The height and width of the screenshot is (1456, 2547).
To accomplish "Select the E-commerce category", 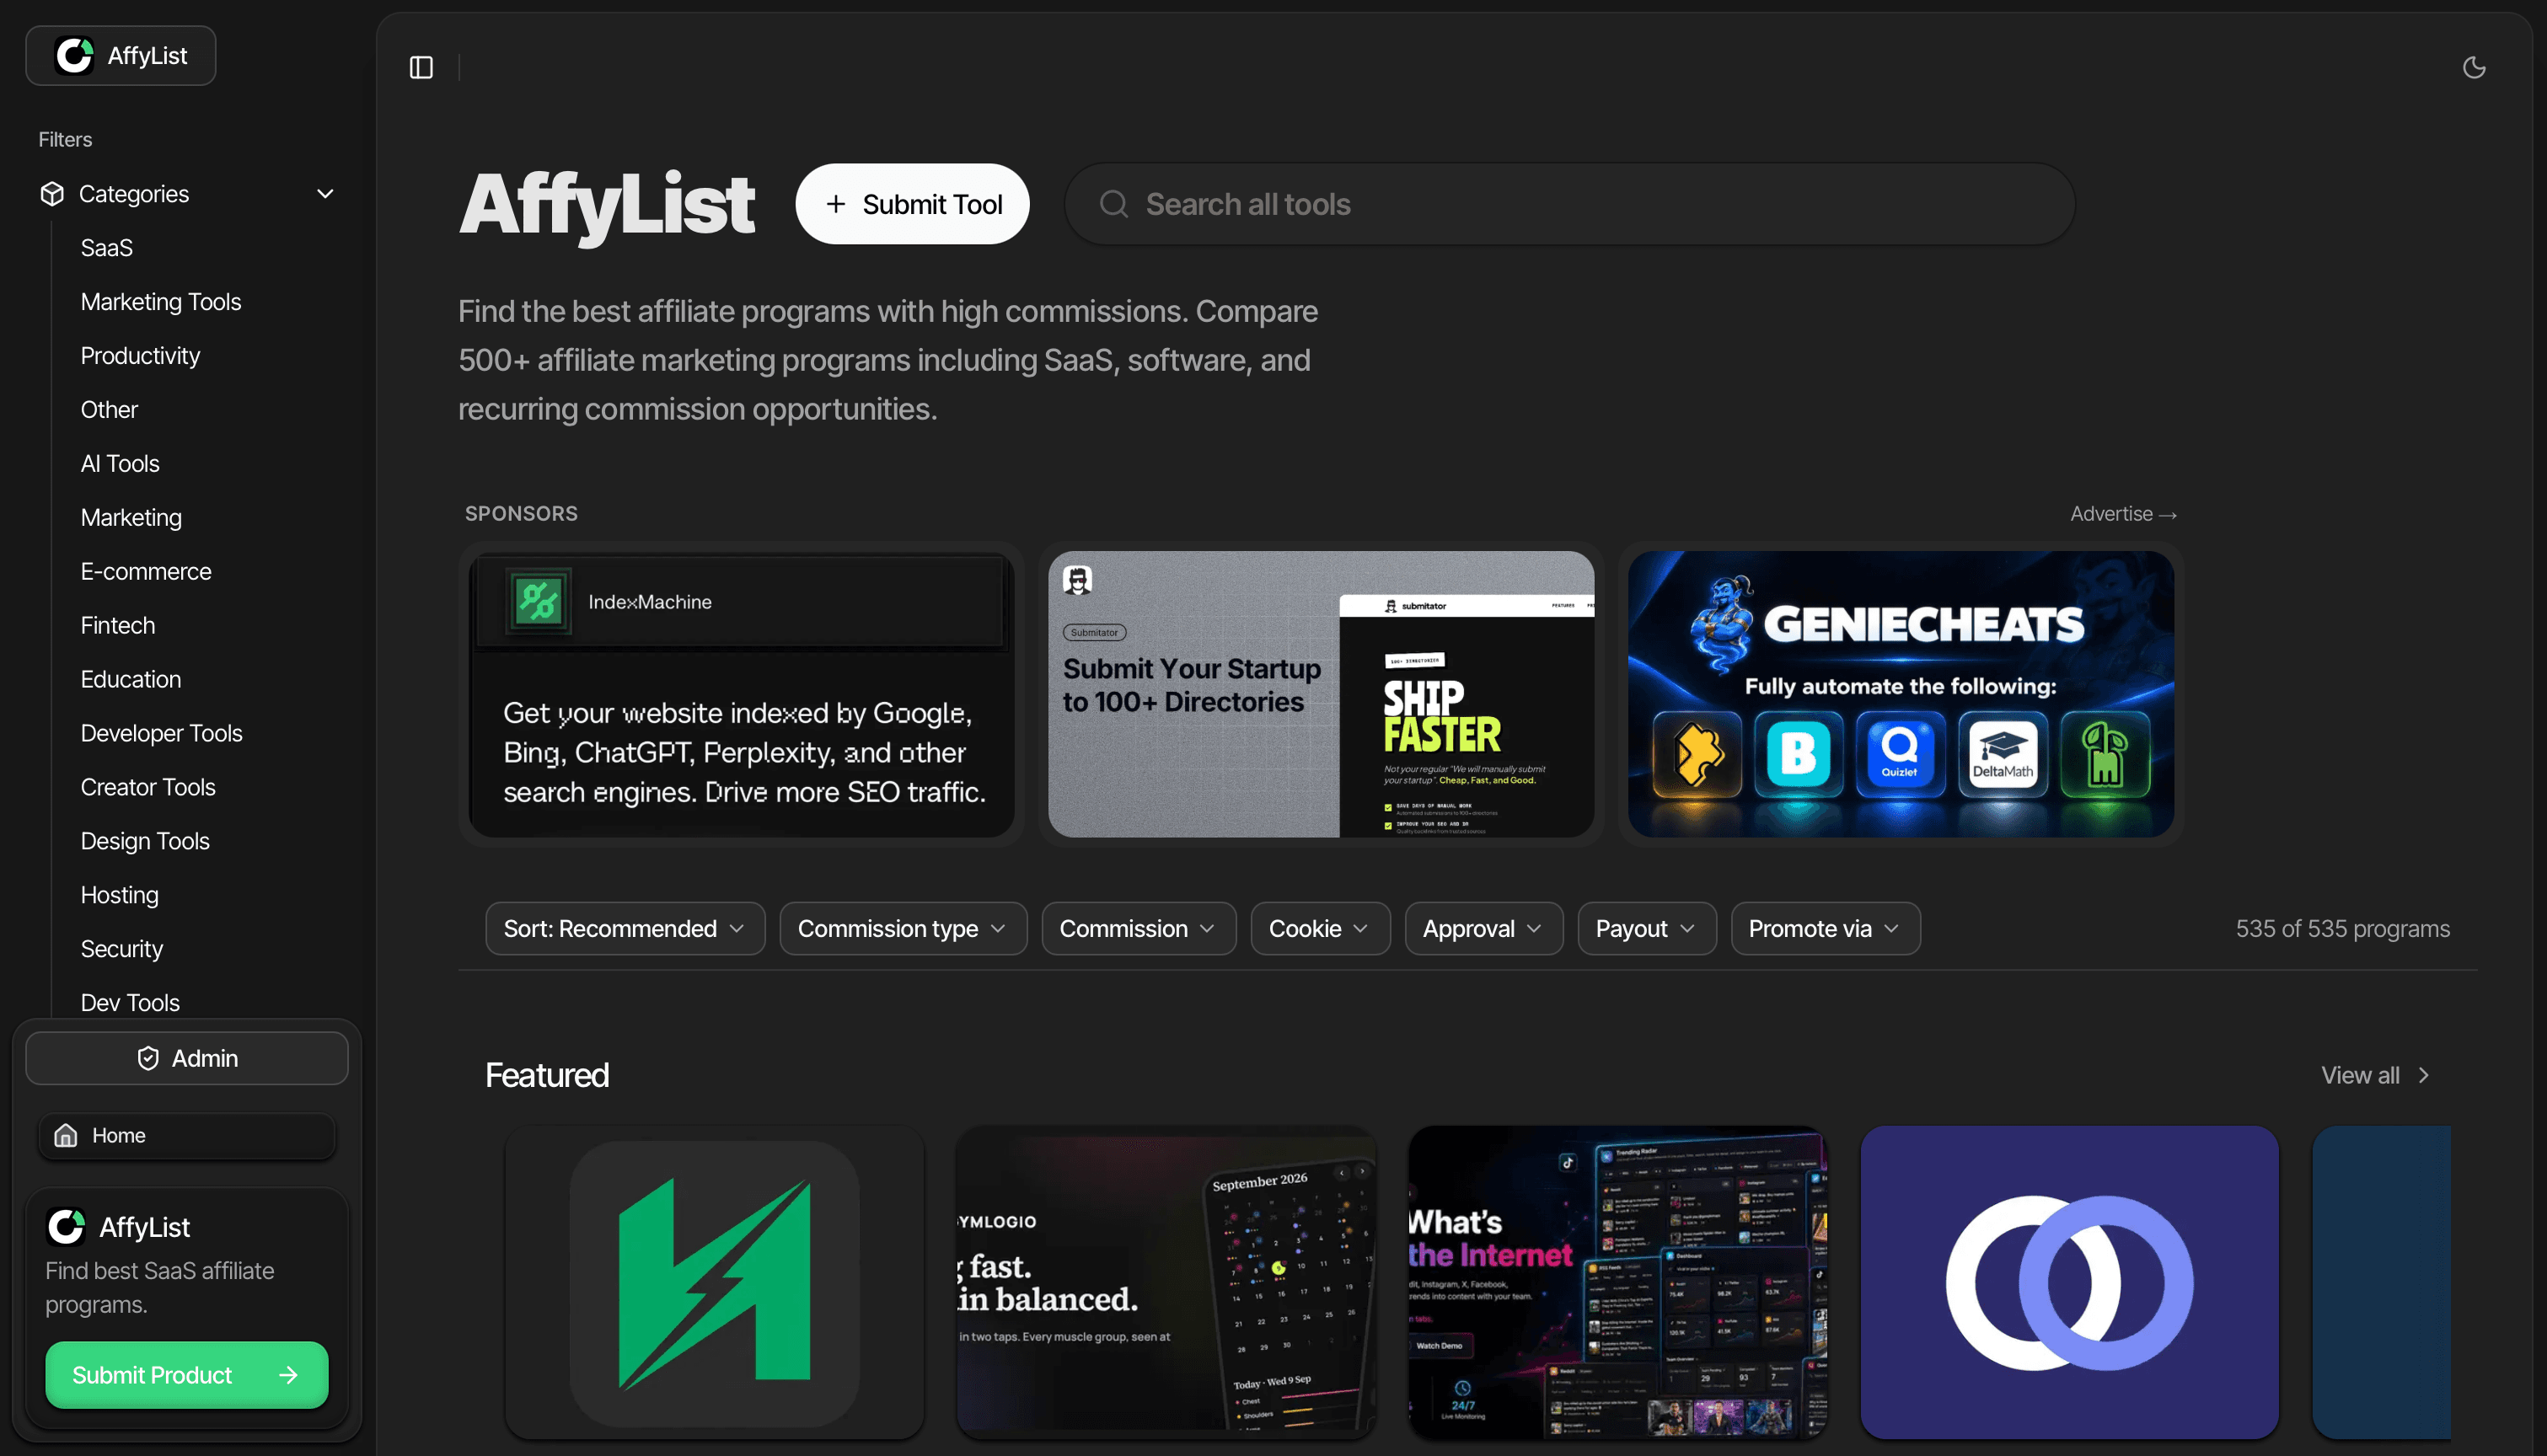I will tap(146, 572).
